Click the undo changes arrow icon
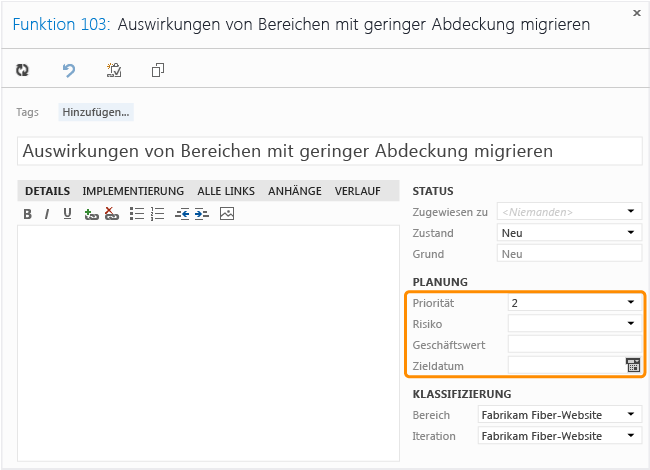The width and height of the screenshot is (650, 470). (x=69, y=70)
